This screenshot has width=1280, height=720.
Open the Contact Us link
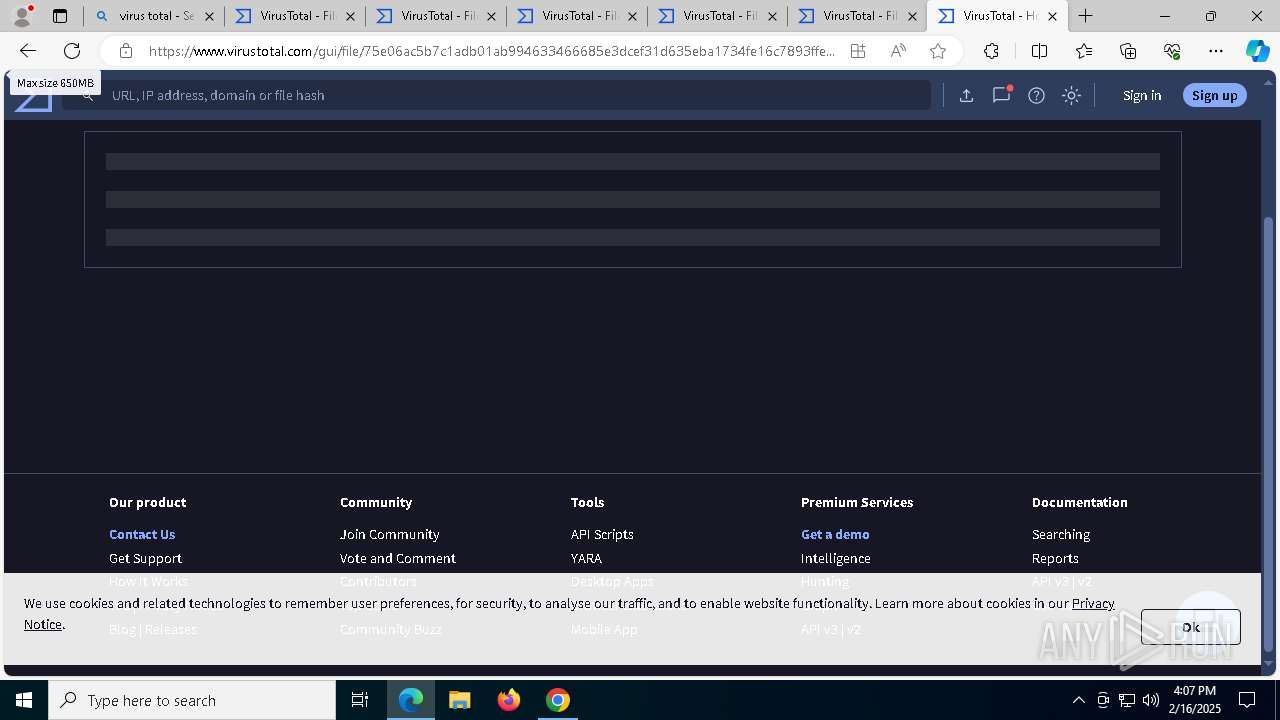click(x=142, y=534)
